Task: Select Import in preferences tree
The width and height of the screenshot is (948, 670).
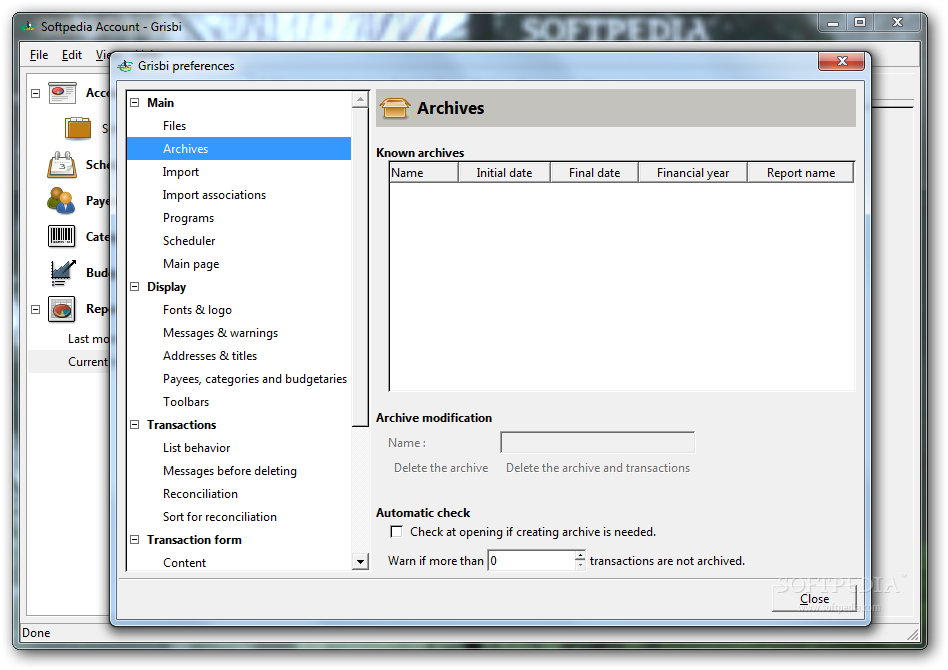Action: (180, 172)
